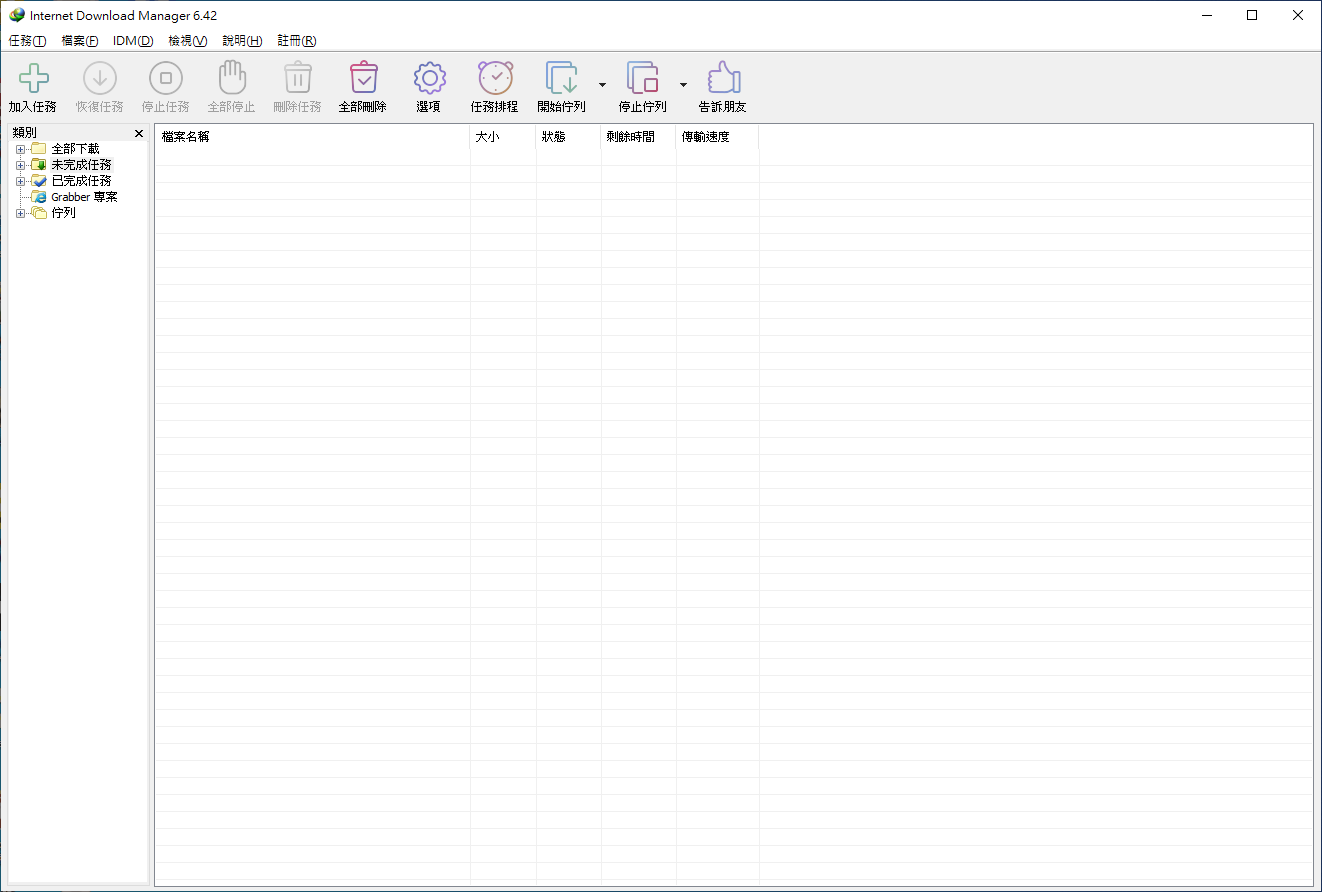Click the 全部刪除 (delete all) trash icon
Viewport: 1322px width, 892px height.
pos(363,79)
